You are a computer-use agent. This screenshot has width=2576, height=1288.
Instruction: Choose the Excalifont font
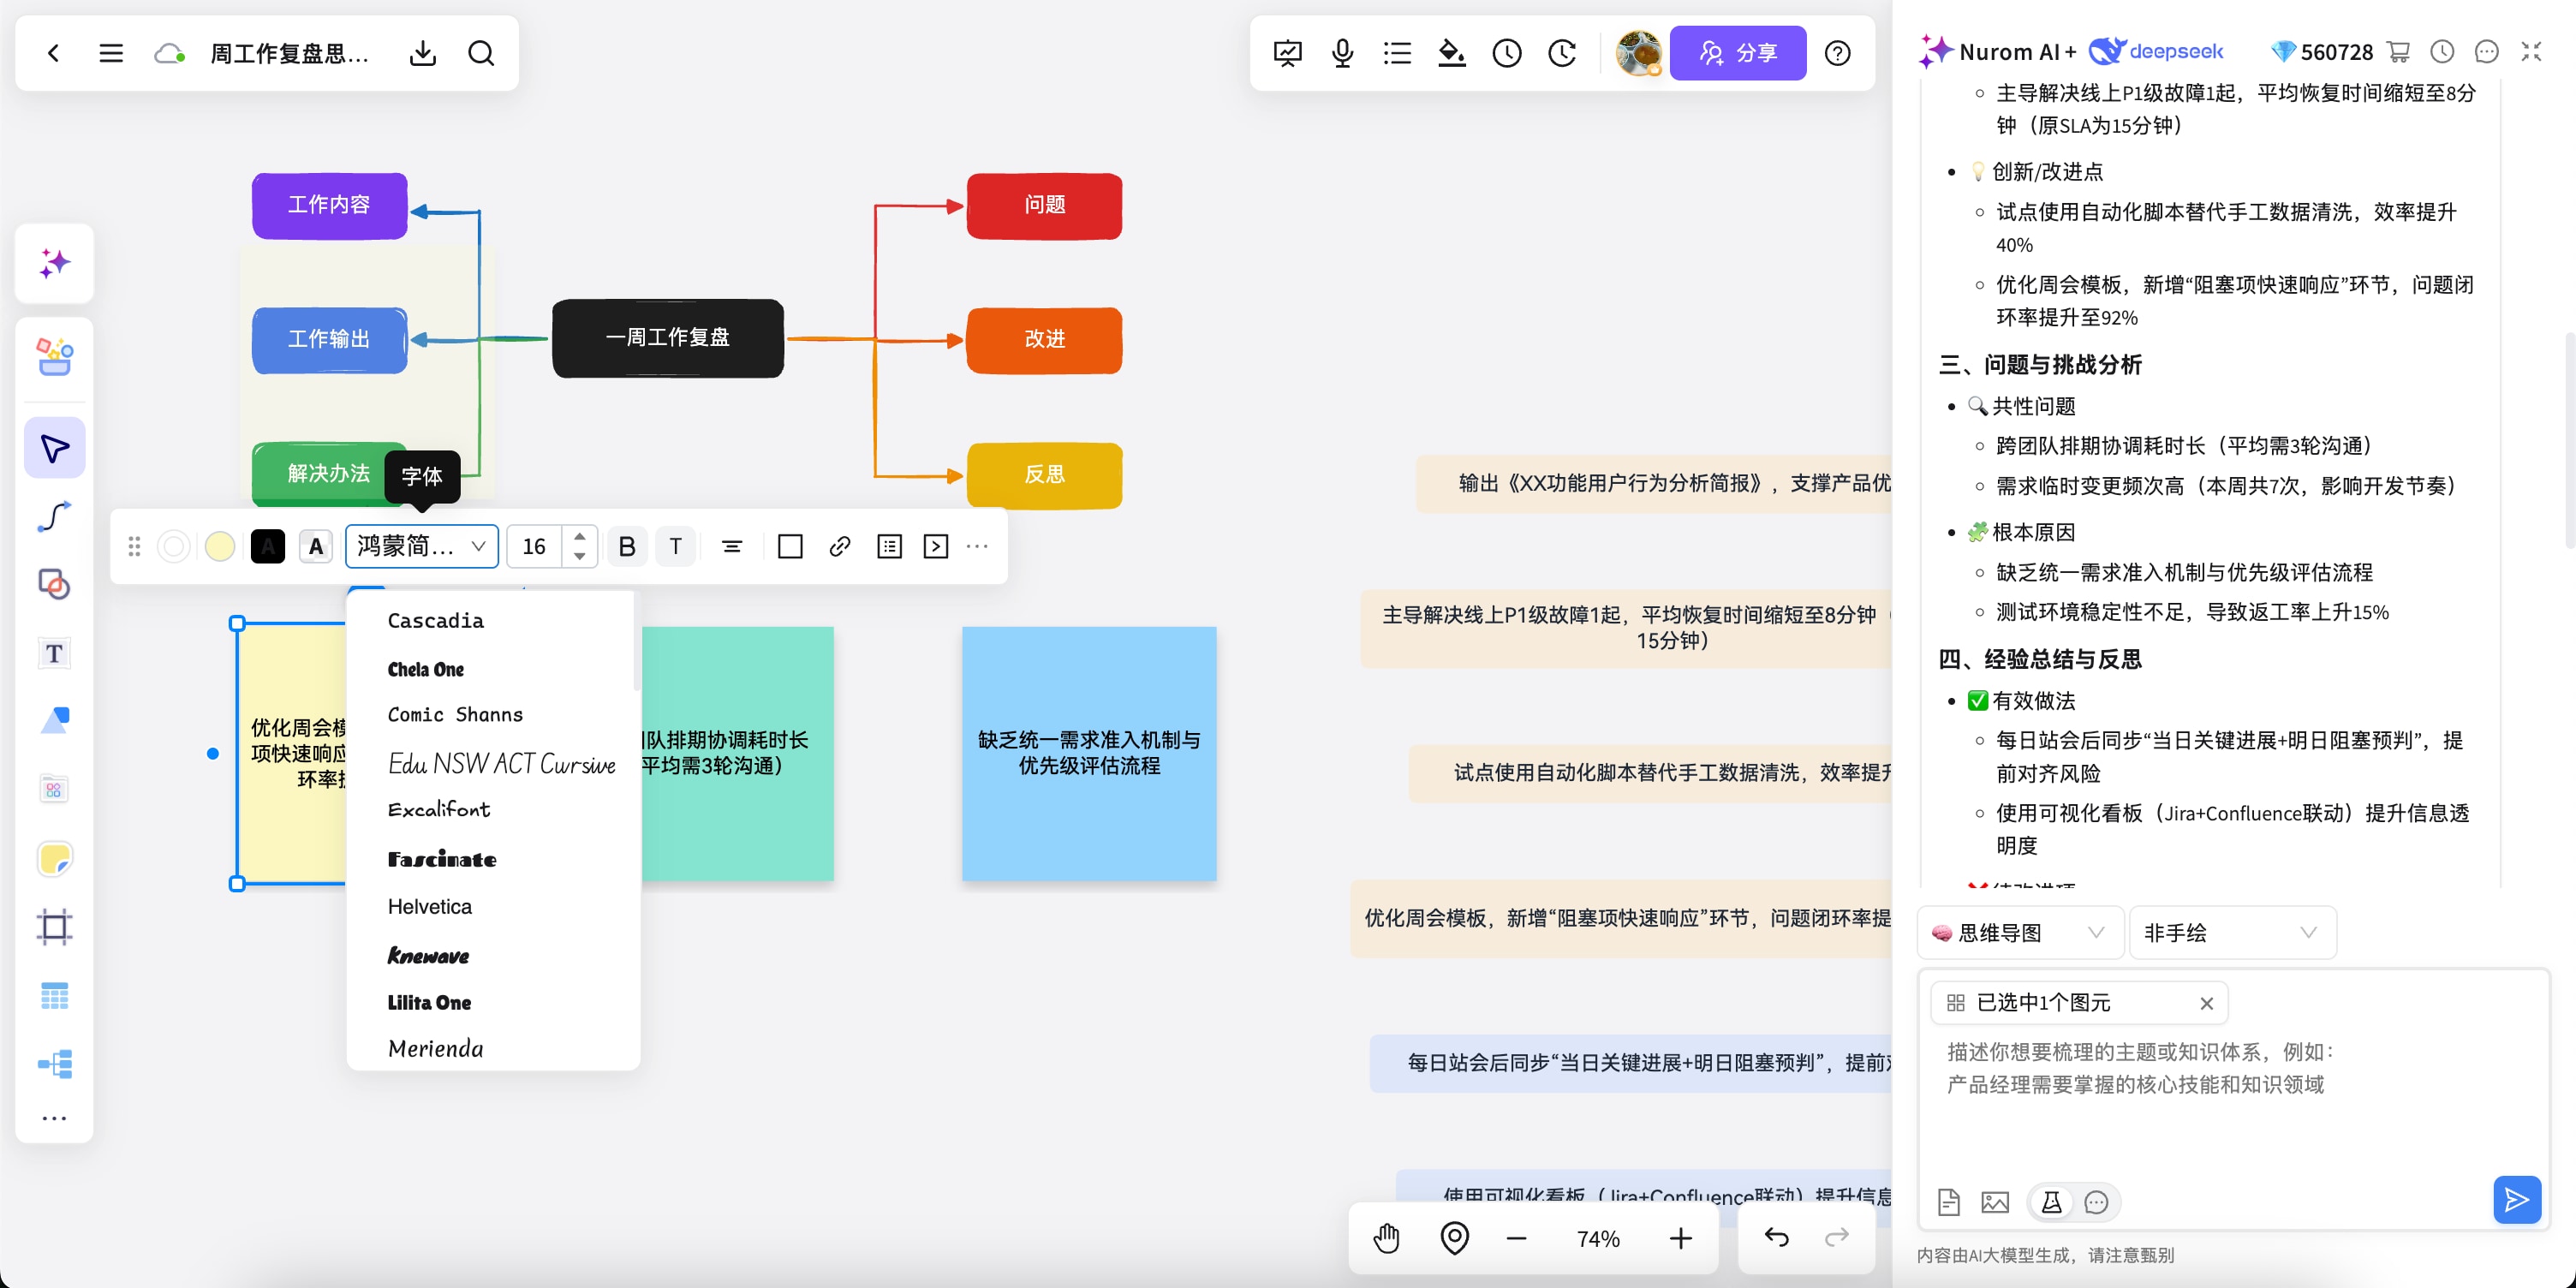(x=439, y=810)
